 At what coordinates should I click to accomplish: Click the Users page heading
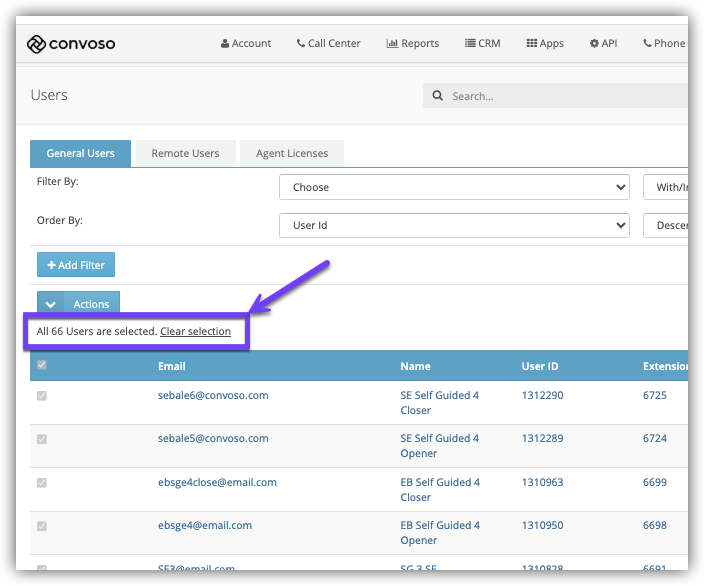coord(49,95)
